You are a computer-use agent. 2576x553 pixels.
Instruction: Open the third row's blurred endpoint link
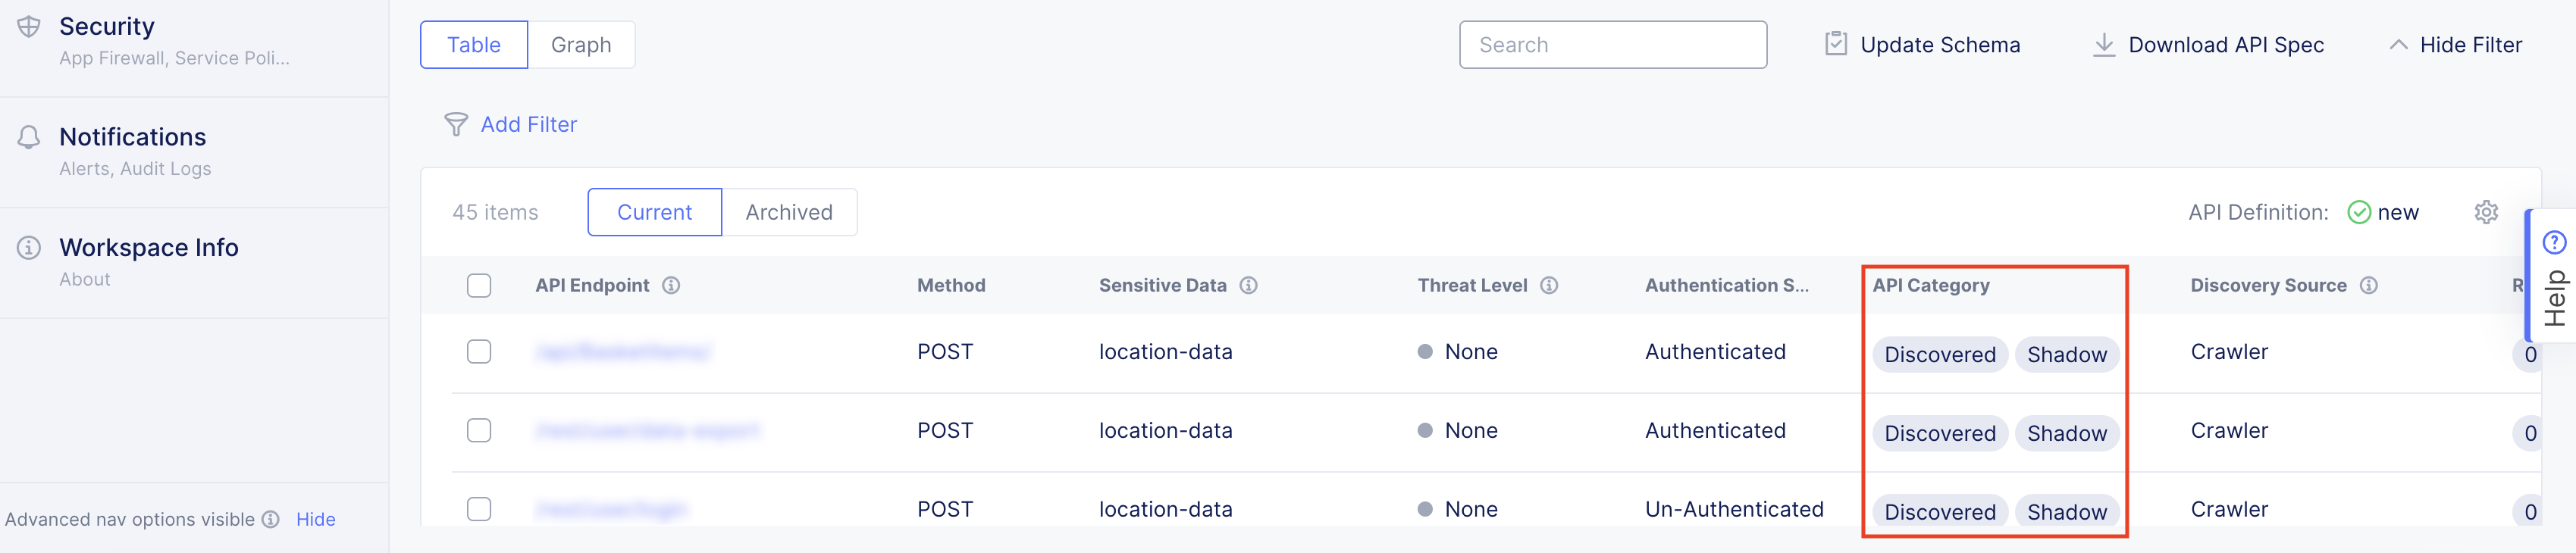pos(611,509)
